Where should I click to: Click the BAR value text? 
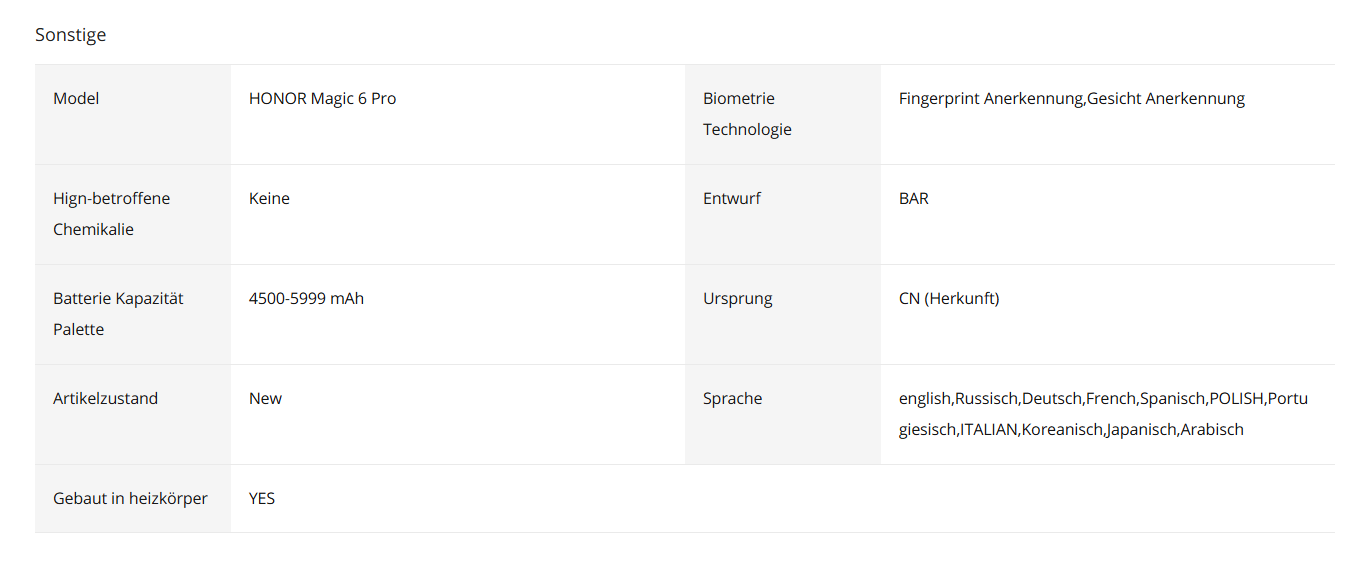(x=914, y=199)
